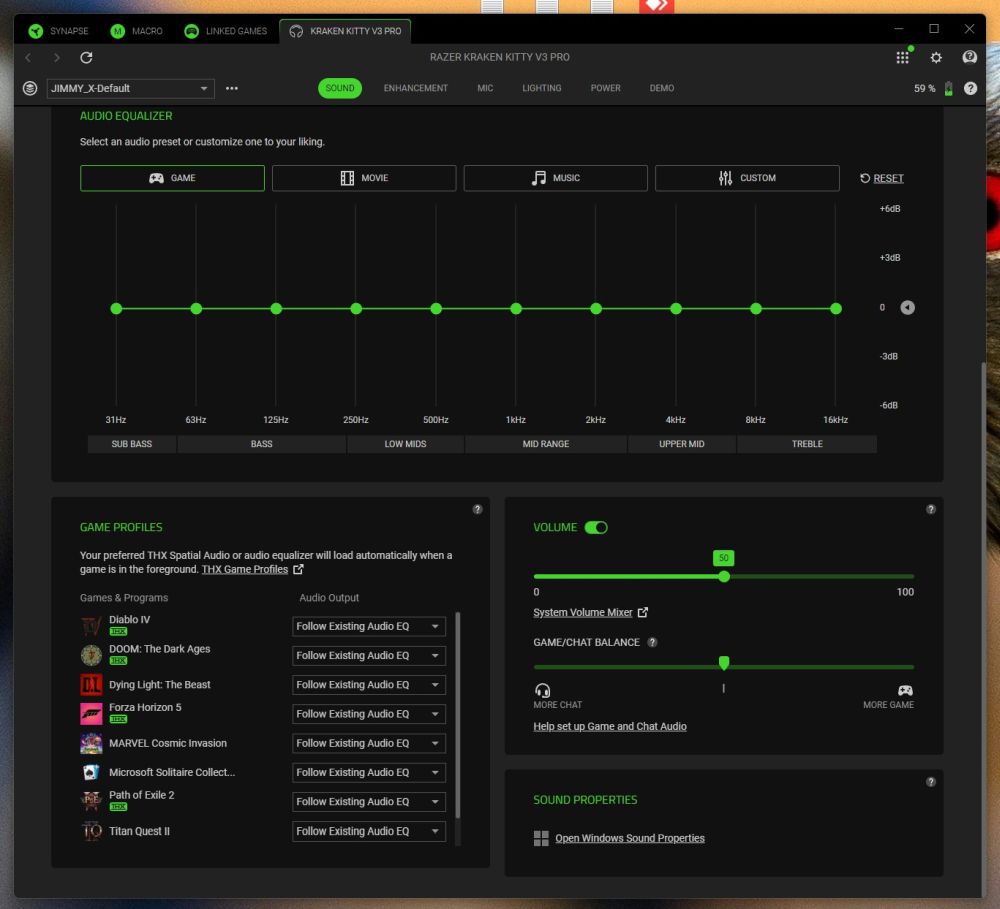Viewport: 1000px width, 909px height.
Task: Click the help icon in Game Profiles panel
Action: 477,509
